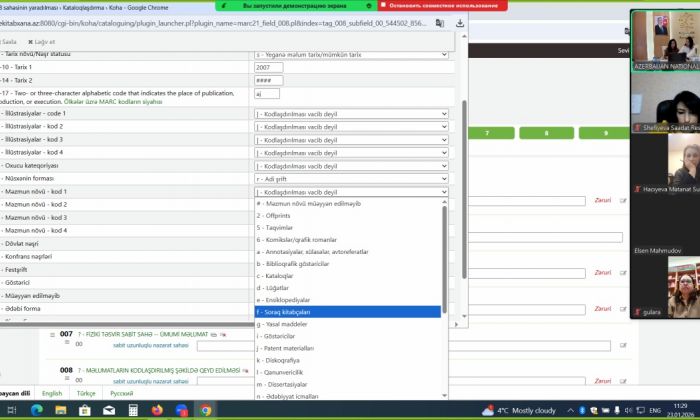Click tag editor icon beside first Zəruri field
Viewport: 700px width, 420px height.
[623, 200]
